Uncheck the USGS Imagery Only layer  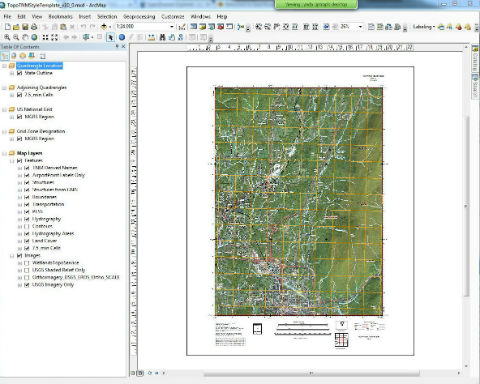(27, 285)
